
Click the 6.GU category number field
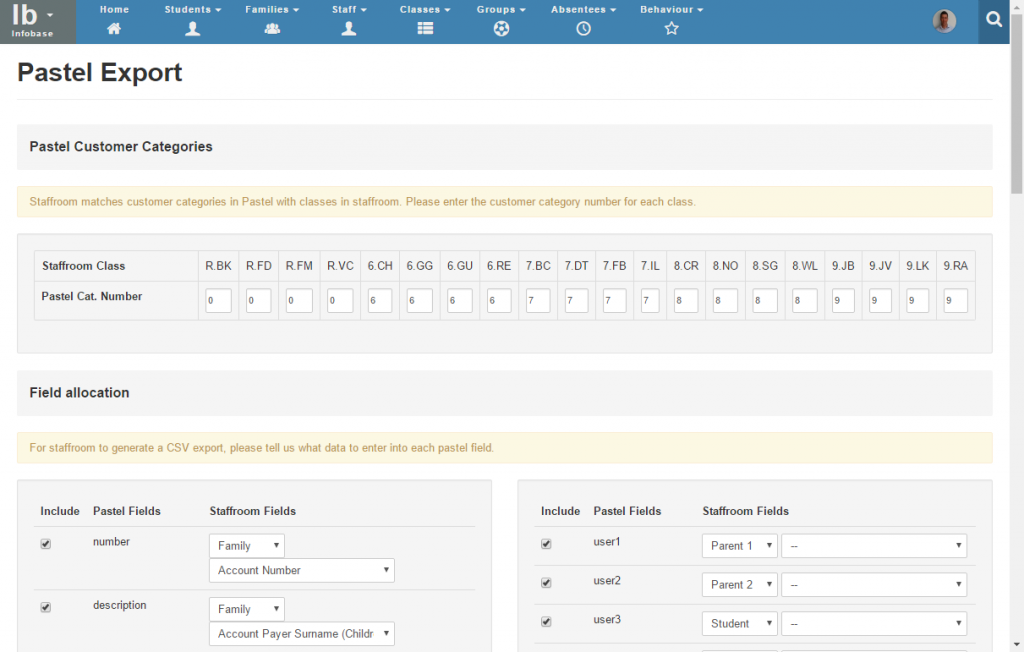460,301
